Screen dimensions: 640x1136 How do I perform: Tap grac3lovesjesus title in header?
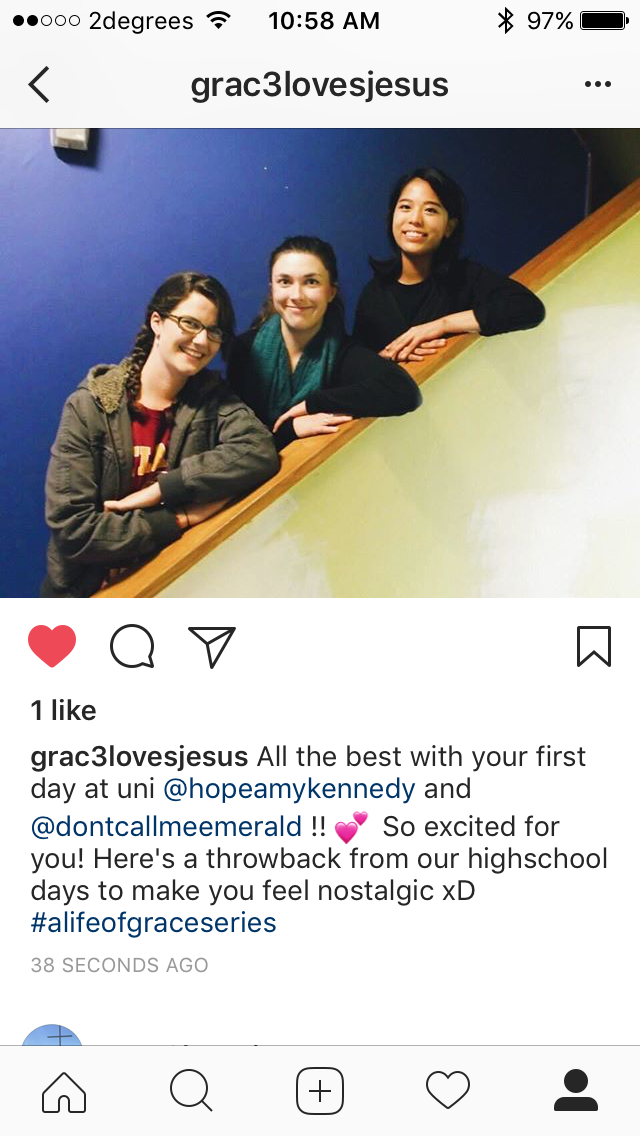320,85
